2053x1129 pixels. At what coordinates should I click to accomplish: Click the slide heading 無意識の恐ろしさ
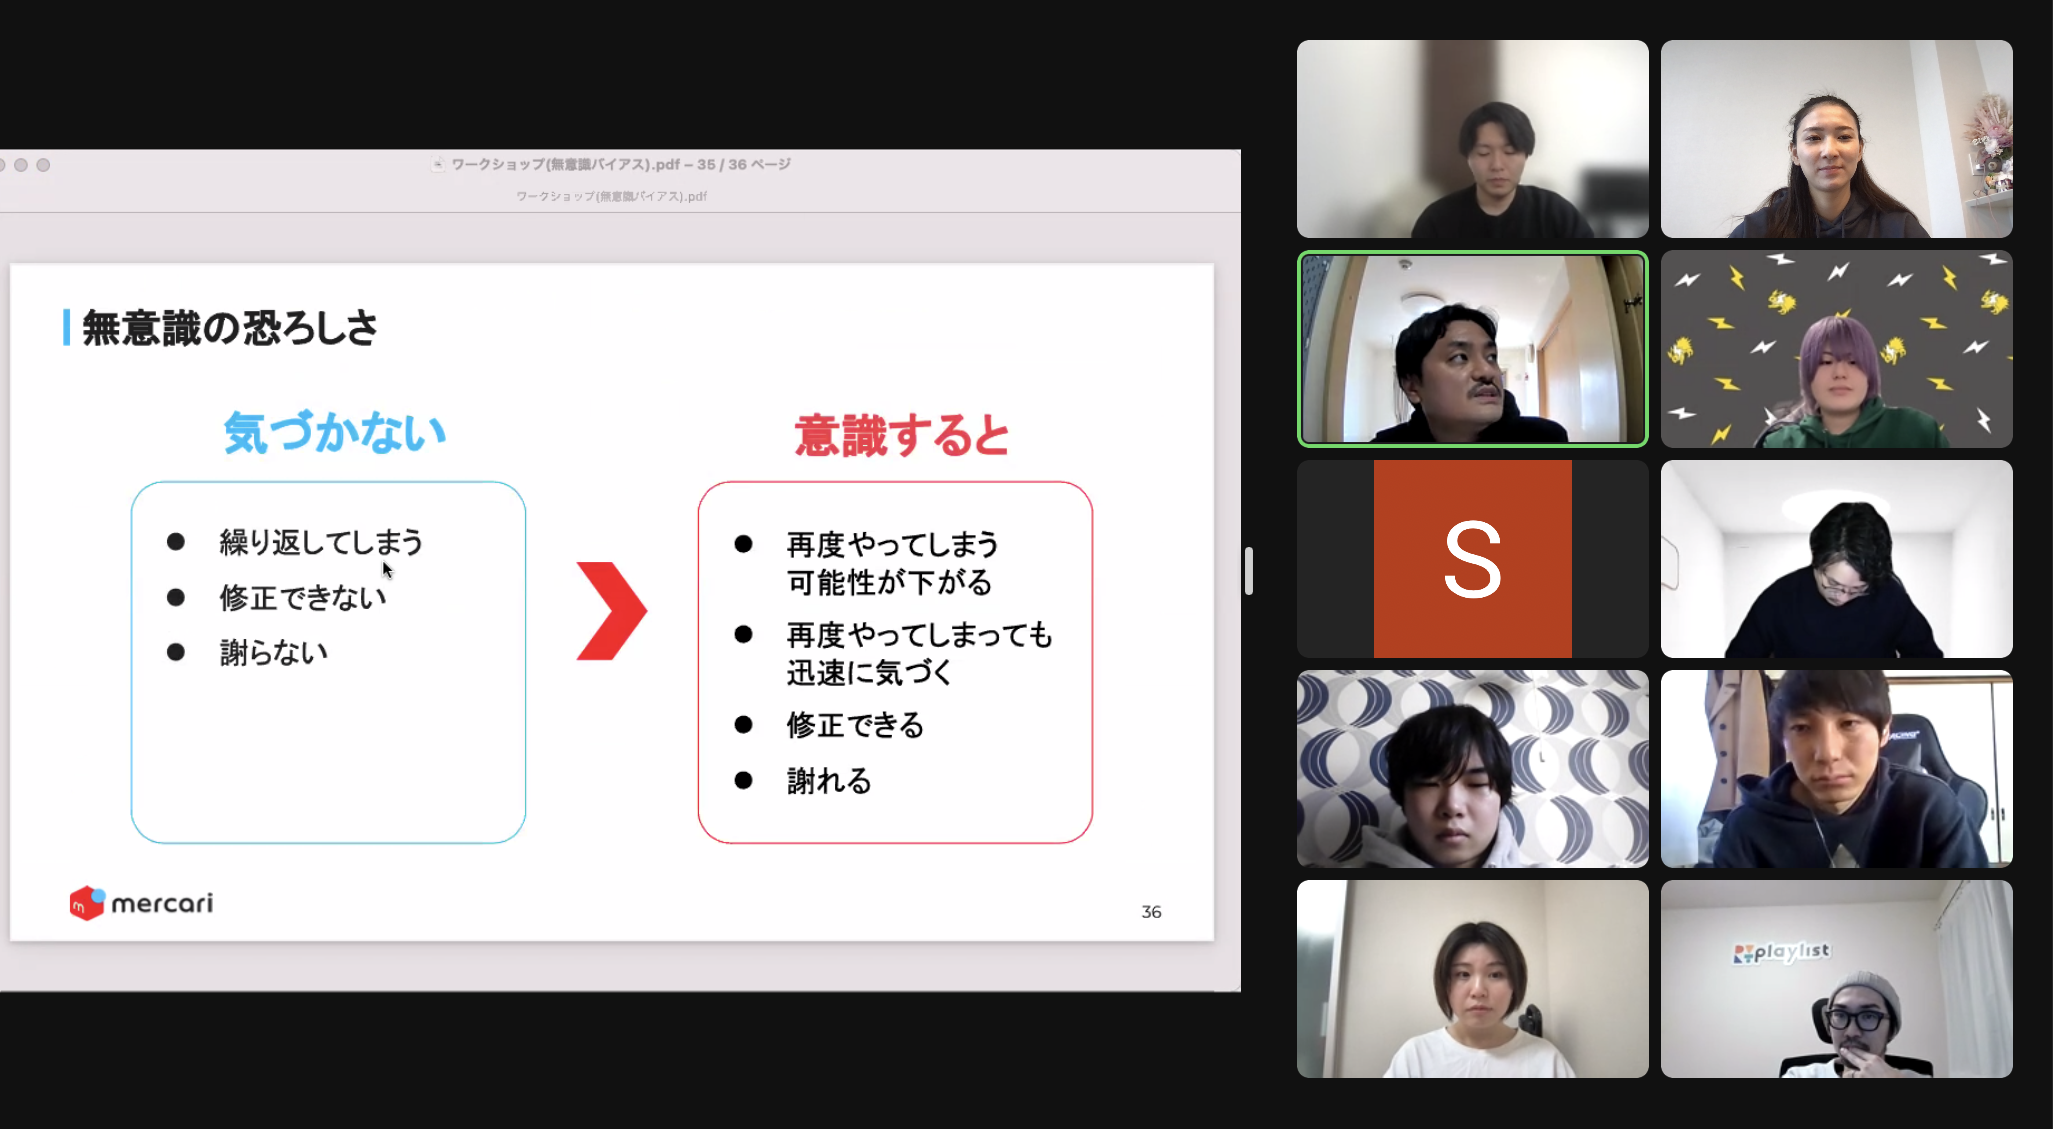[230, 328]
